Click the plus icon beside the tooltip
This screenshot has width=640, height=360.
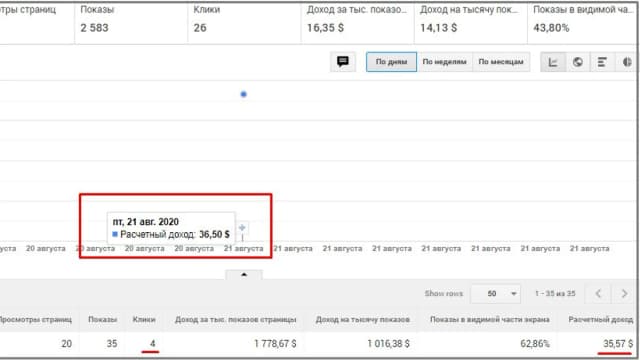tap(242, 228)
